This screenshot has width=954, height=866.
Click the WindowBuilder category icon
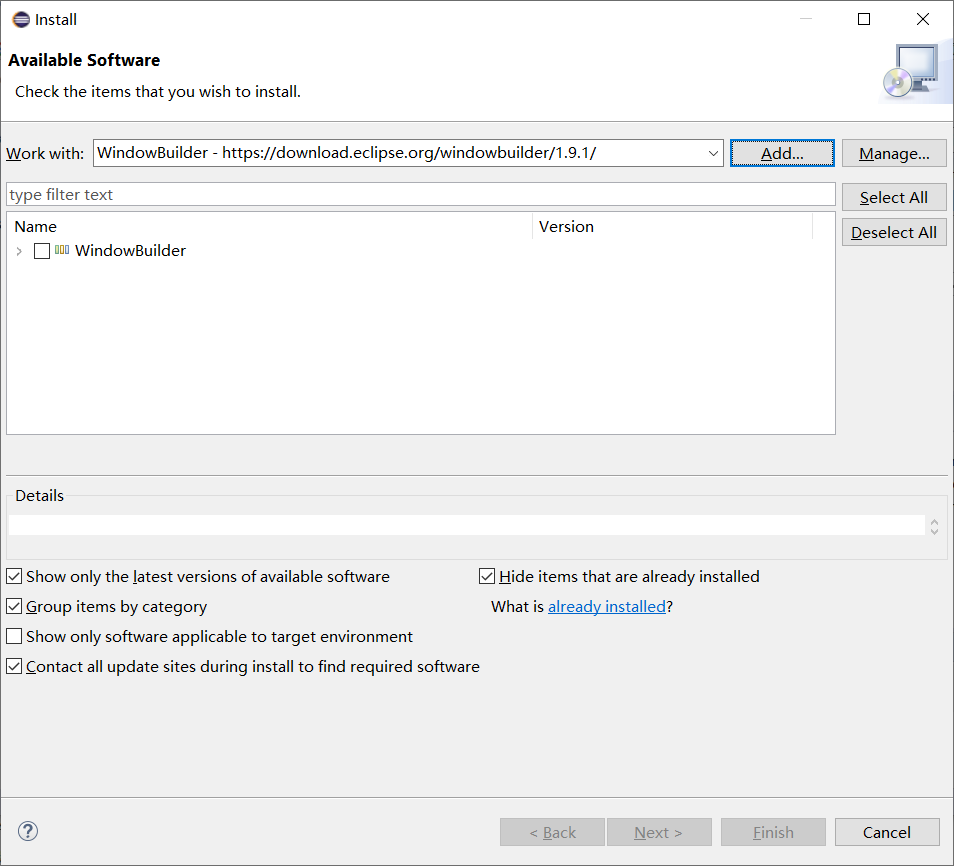click(x=62, y=250)
